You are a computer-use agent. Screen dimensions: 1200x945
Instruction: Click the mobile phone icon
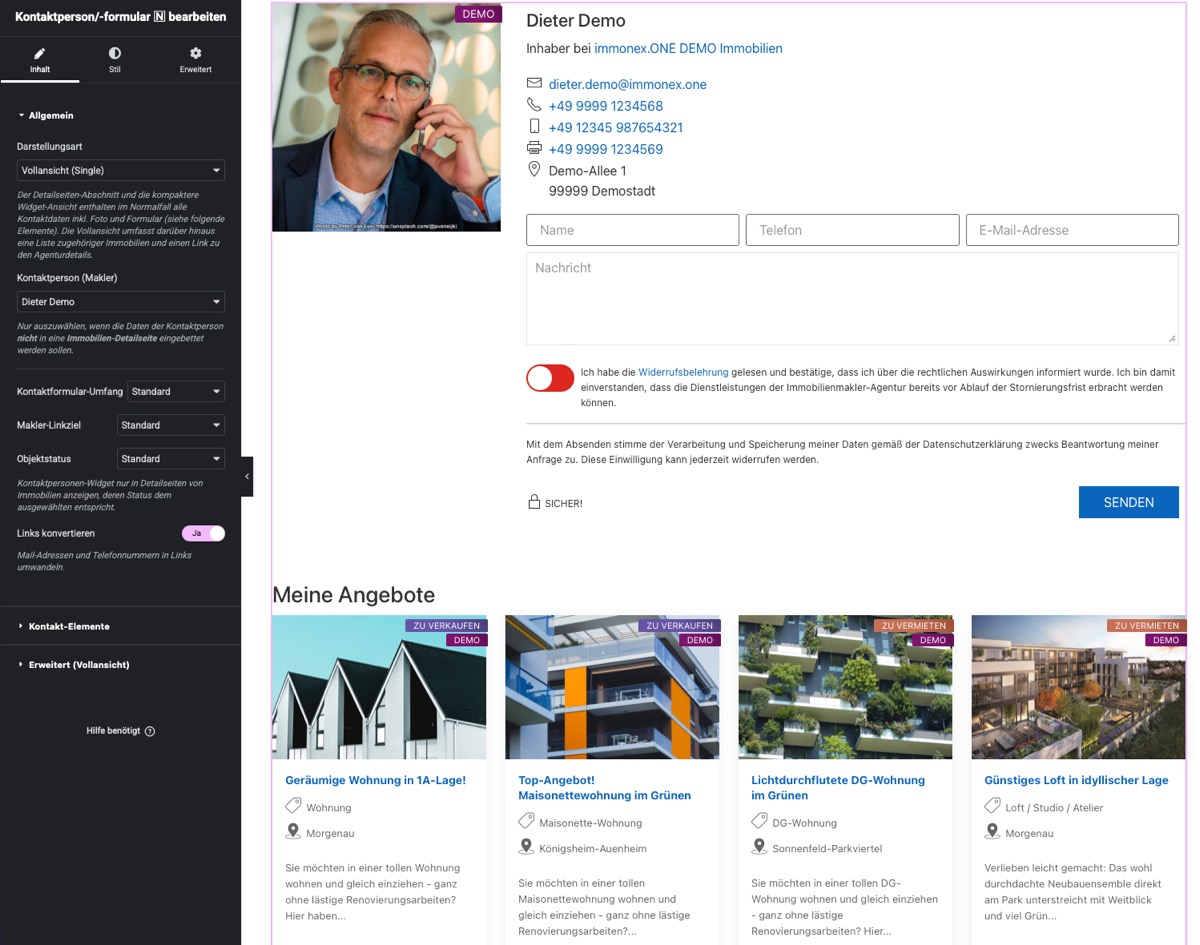(534, 126)
